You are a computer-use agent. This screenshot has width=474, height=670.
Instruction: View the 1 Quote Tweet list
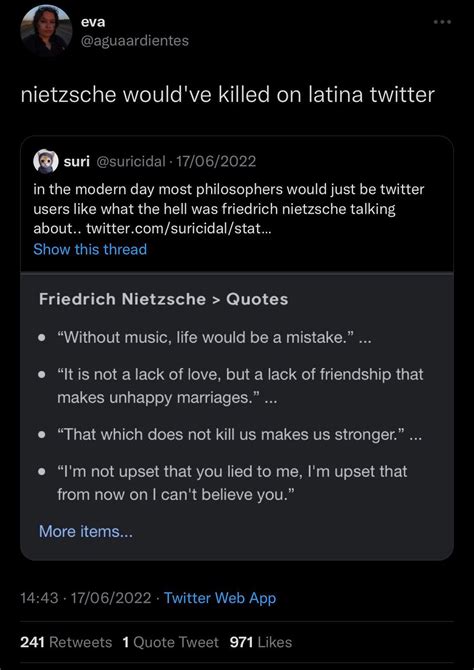click(170, 642)
